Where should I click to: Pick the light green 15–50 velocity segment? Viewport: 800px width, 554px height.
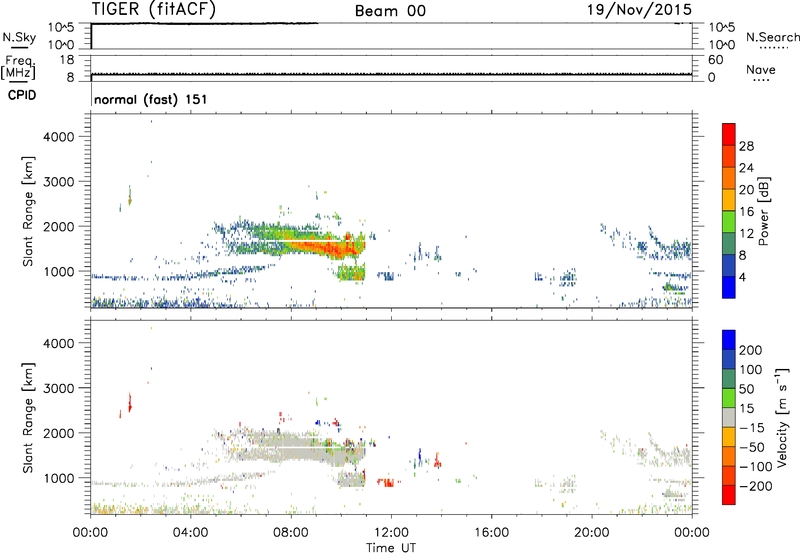coord(729,398)
